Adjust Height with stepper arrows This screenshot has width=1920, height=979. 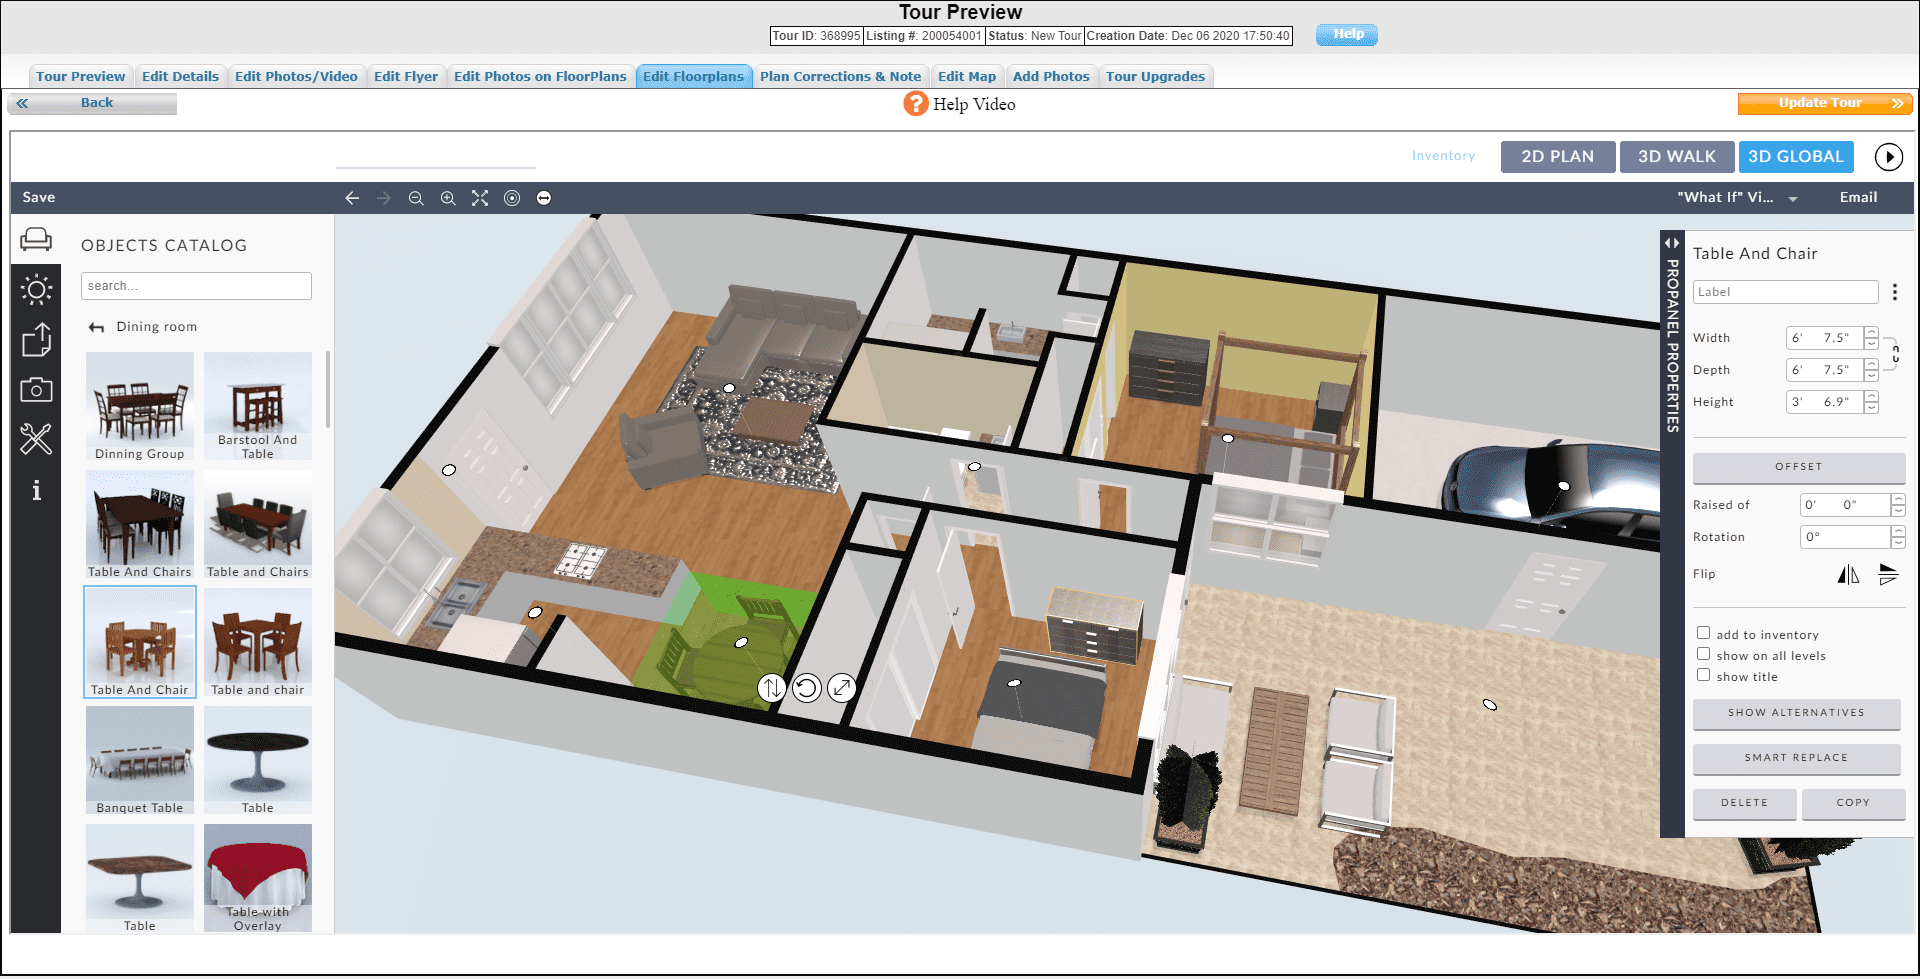point(1871,402)
